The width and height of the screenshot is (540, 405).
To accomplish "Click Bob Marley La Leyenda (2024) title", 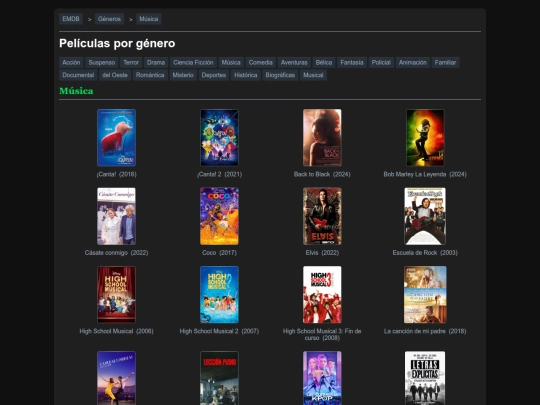I will 425,174.
